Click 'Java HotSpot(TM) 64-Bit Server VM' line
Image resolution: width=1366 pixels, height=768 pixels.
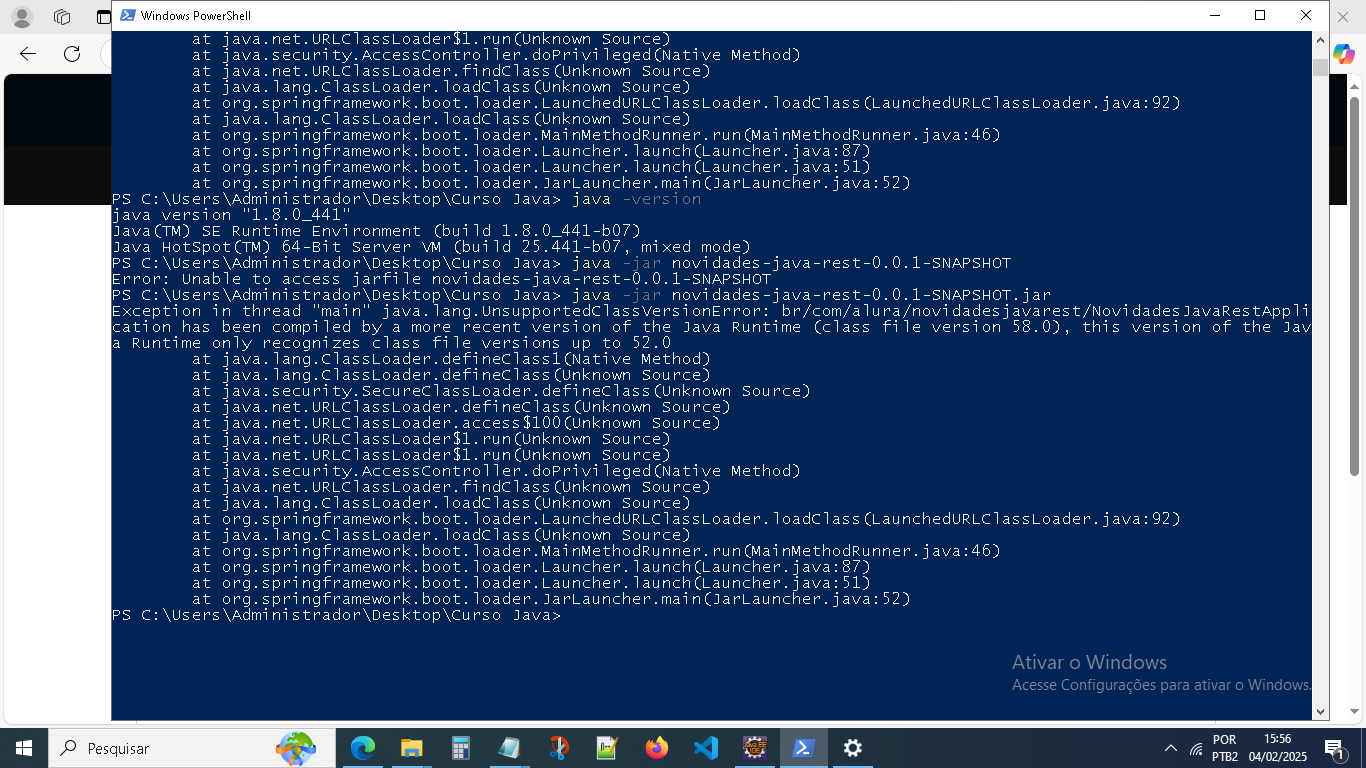(431, 247)
